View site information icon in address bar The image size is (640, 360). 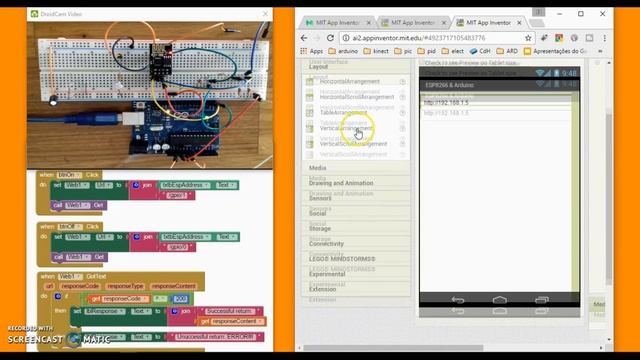click(x=346, y=38)
